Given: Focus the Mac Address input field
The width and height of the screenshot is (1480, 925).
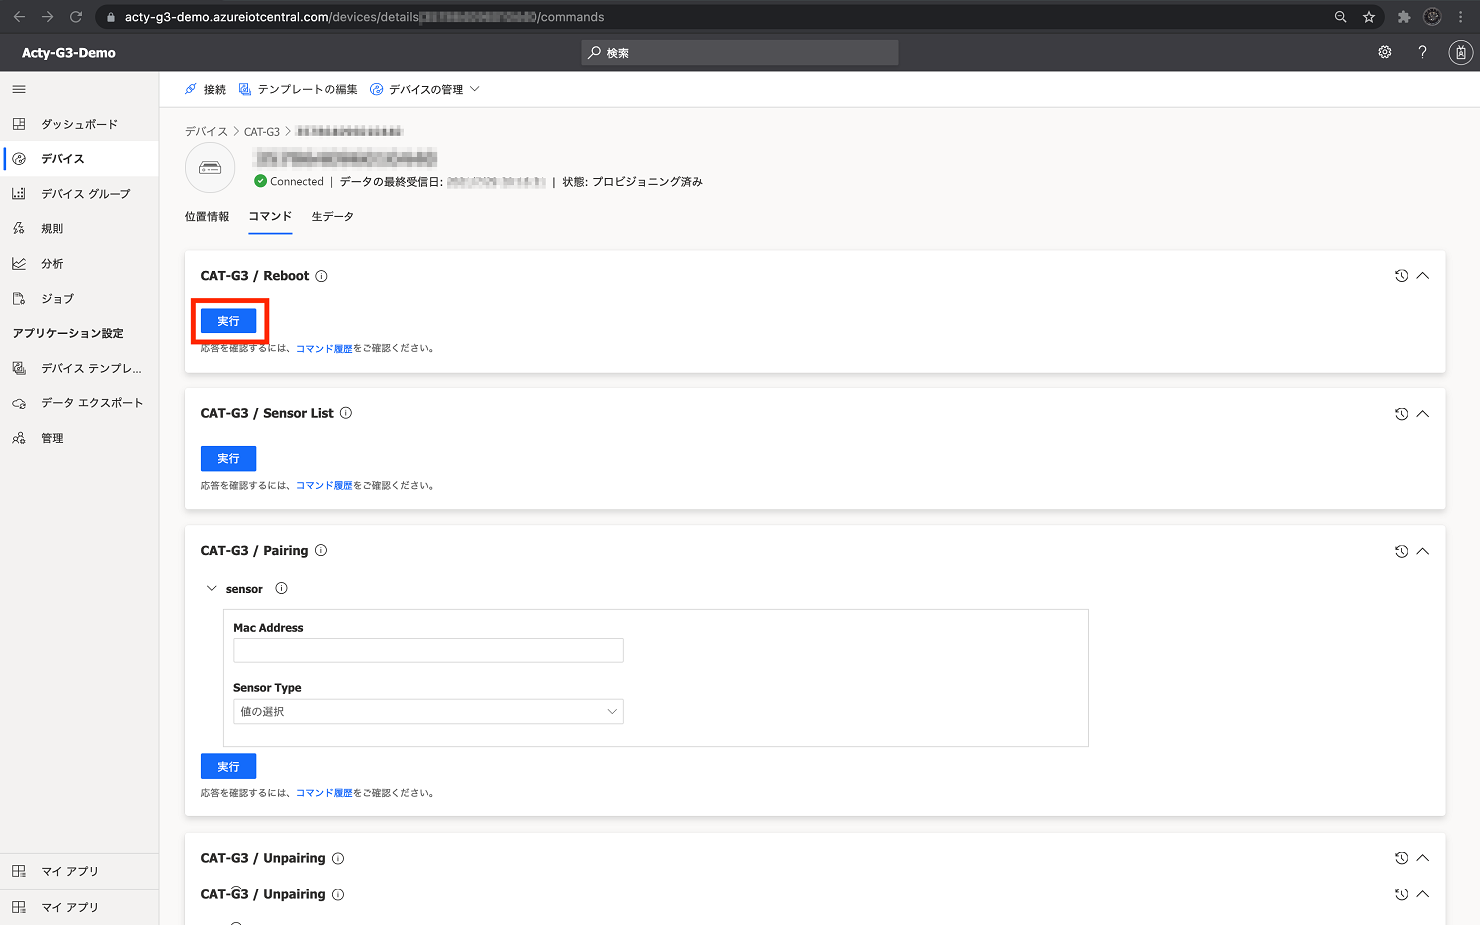Looking at the screenshot, I should coord(428,650).
